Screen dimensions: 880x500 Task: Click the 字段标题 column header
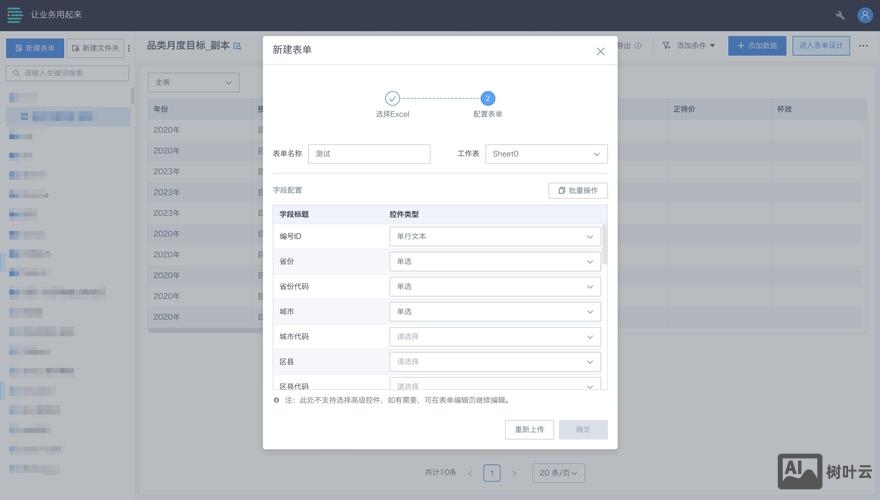click(x=294, y=214)
